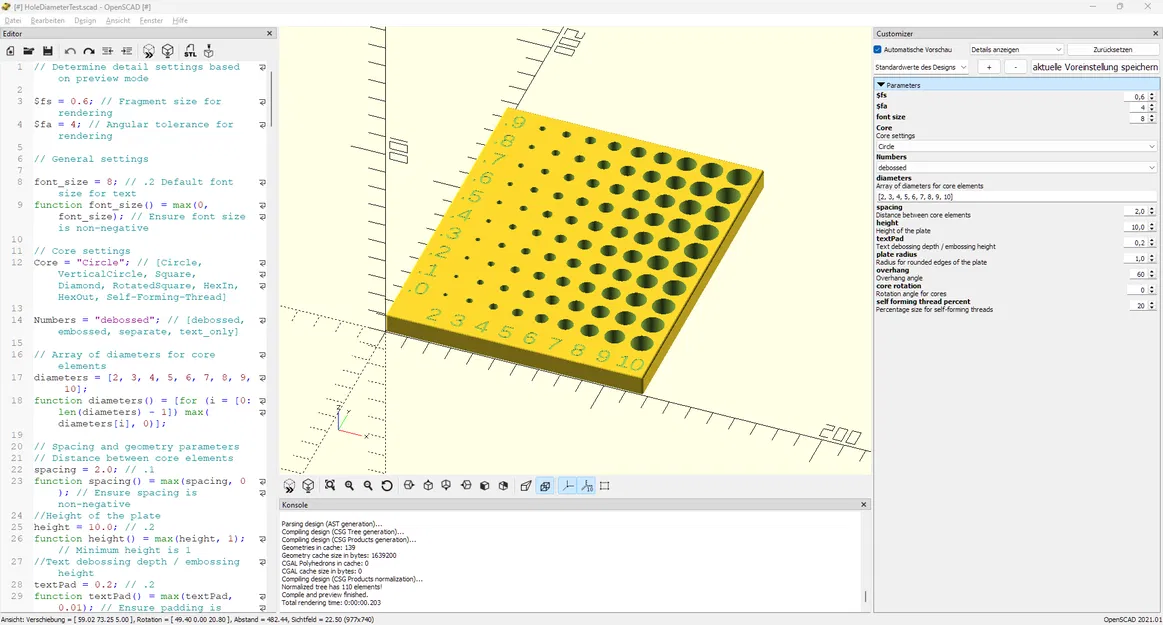Image resolution: width=1163 pixels, height=625 pixels.
Task: Click the Save file icon
Action: tap(47, 51)
